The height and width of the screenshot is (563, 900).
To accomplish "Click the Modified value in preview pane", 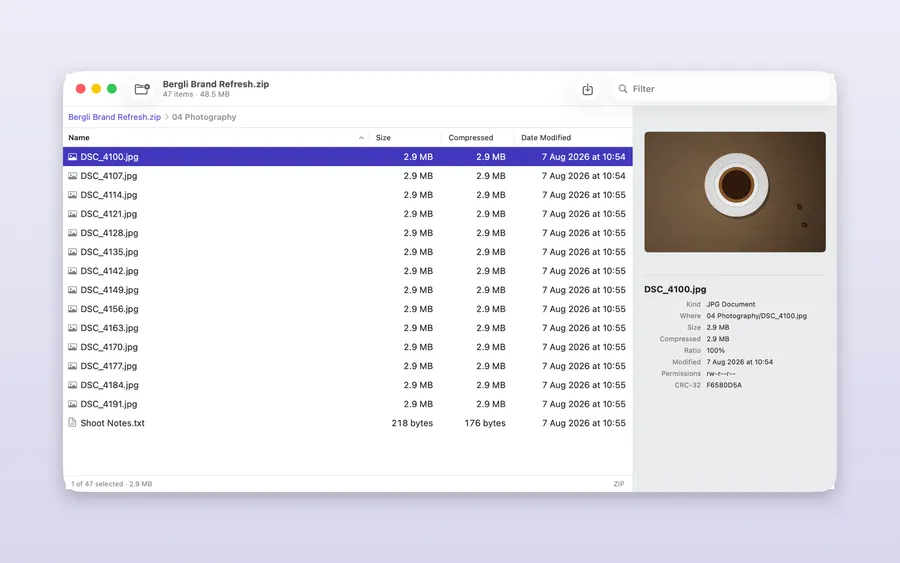I will pyautogui.click(x=740, y=362).
